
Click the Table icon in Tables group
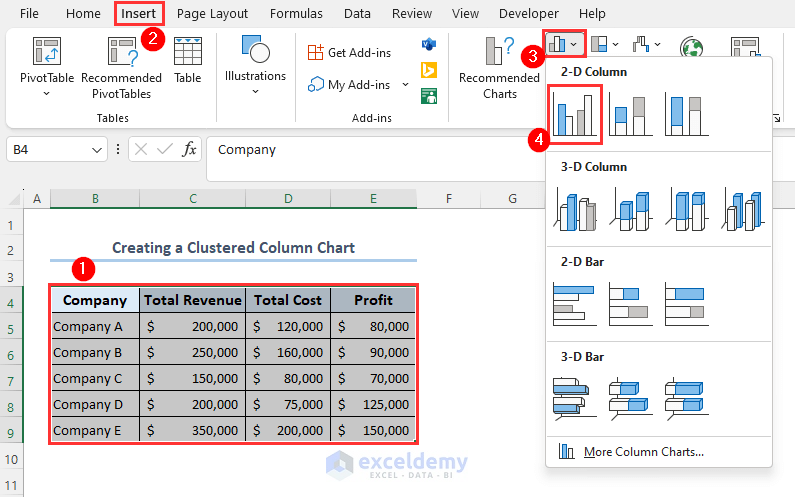point(188,60)
